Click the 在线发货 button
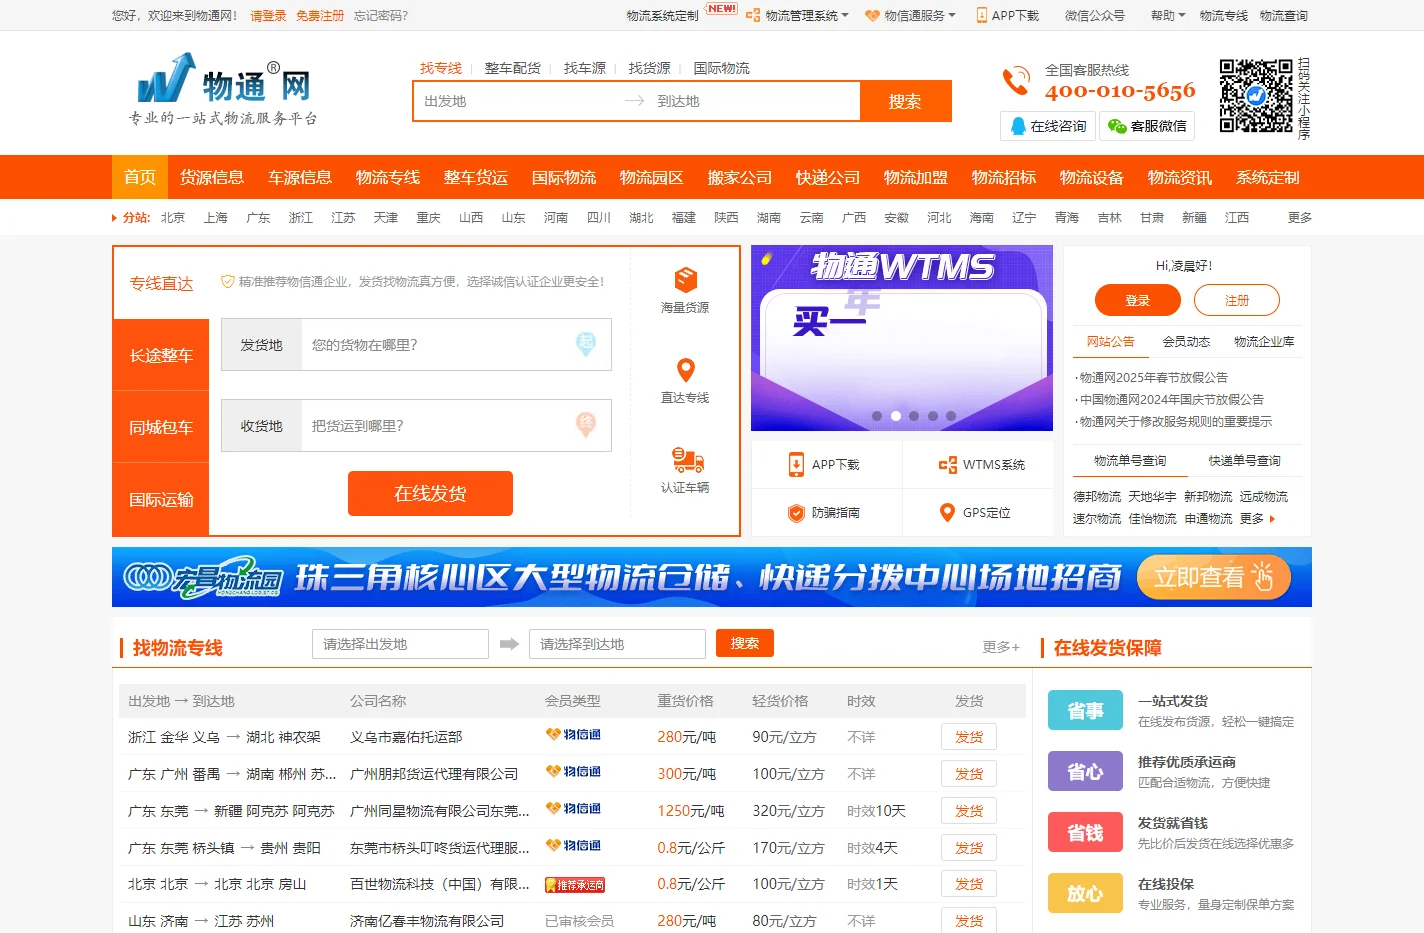The height and width of the screenshot is (933, 1424). point(430,493)
